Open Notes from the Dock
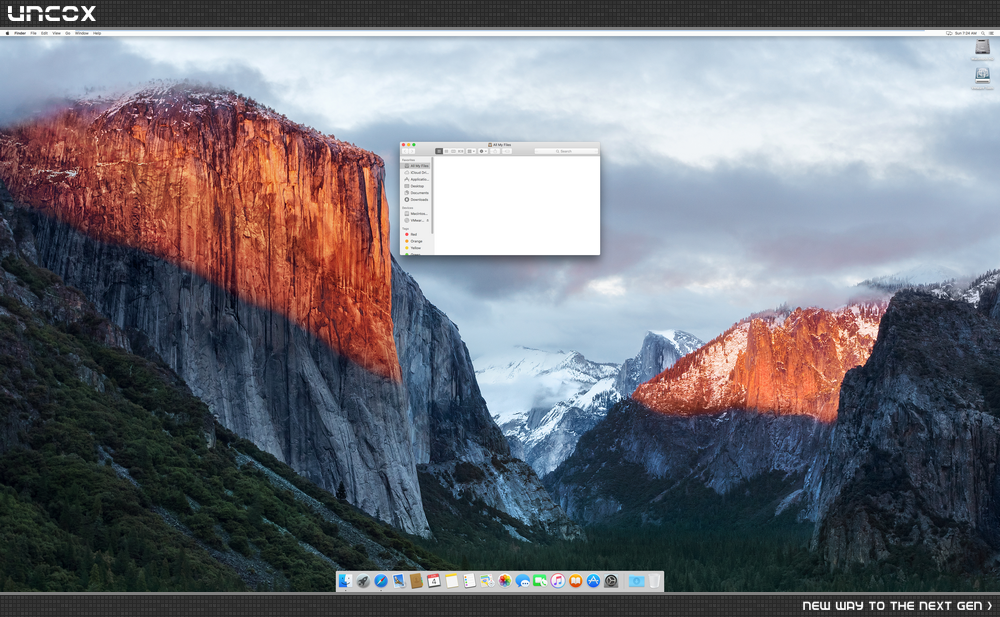Viewport: 1000px width, 617px height. click(x=452, y=581)
